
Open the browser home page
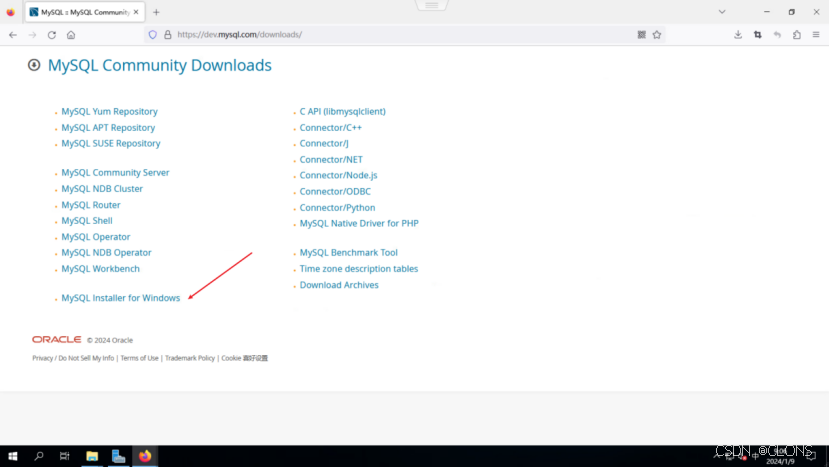coord(71,35)
